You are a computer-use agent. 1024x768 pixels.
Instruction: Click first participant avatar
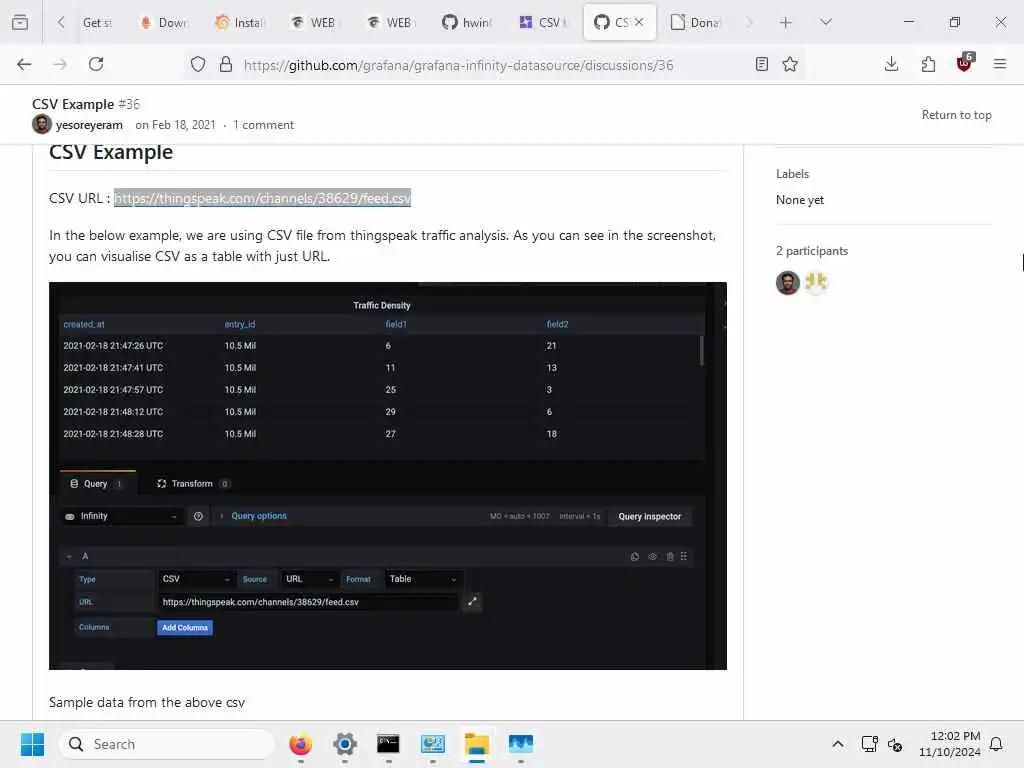(788, 283)
